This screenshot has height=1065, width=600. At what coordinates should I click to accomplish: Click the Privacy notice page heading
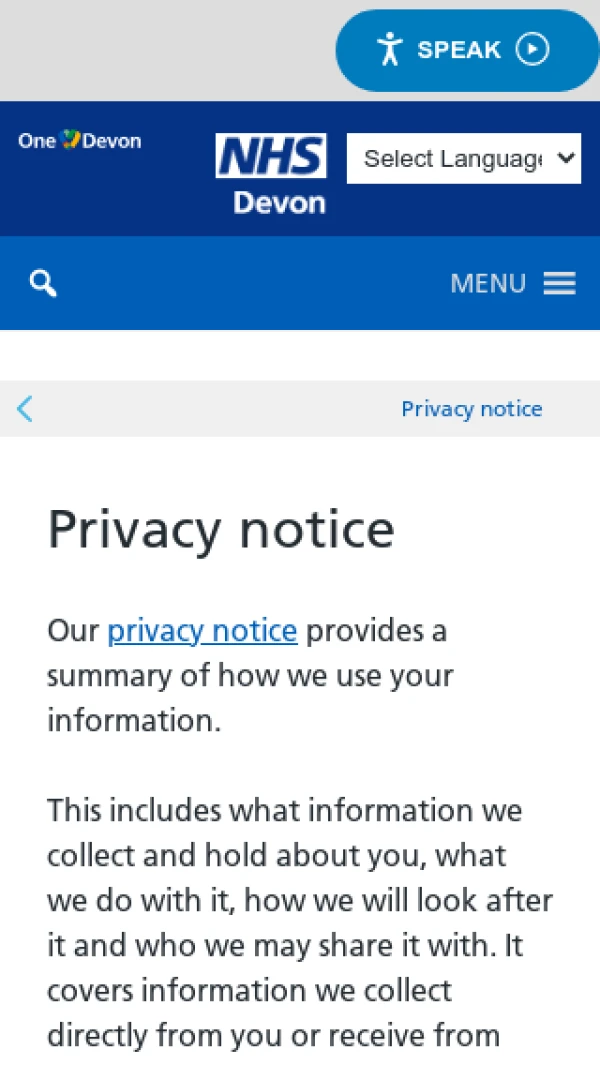click(x=221, y=529)
